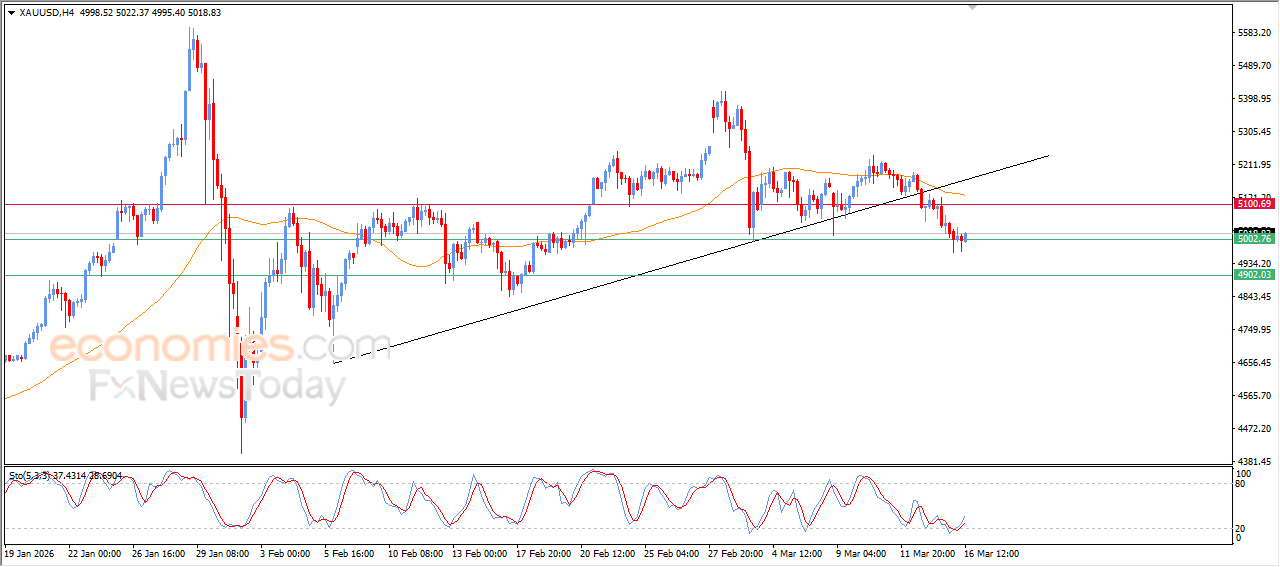Click the 5211.95 price axis label
Viewport: 1280px width, 567px height.
1253,165
